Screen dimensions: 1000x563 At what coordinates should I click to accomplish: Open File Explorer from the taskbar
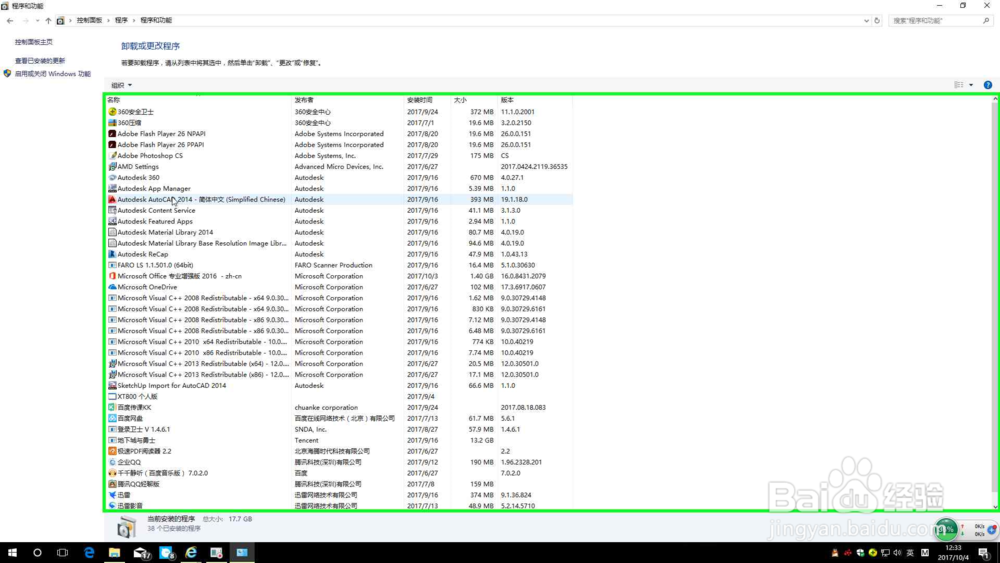click(x=114, y=553)
